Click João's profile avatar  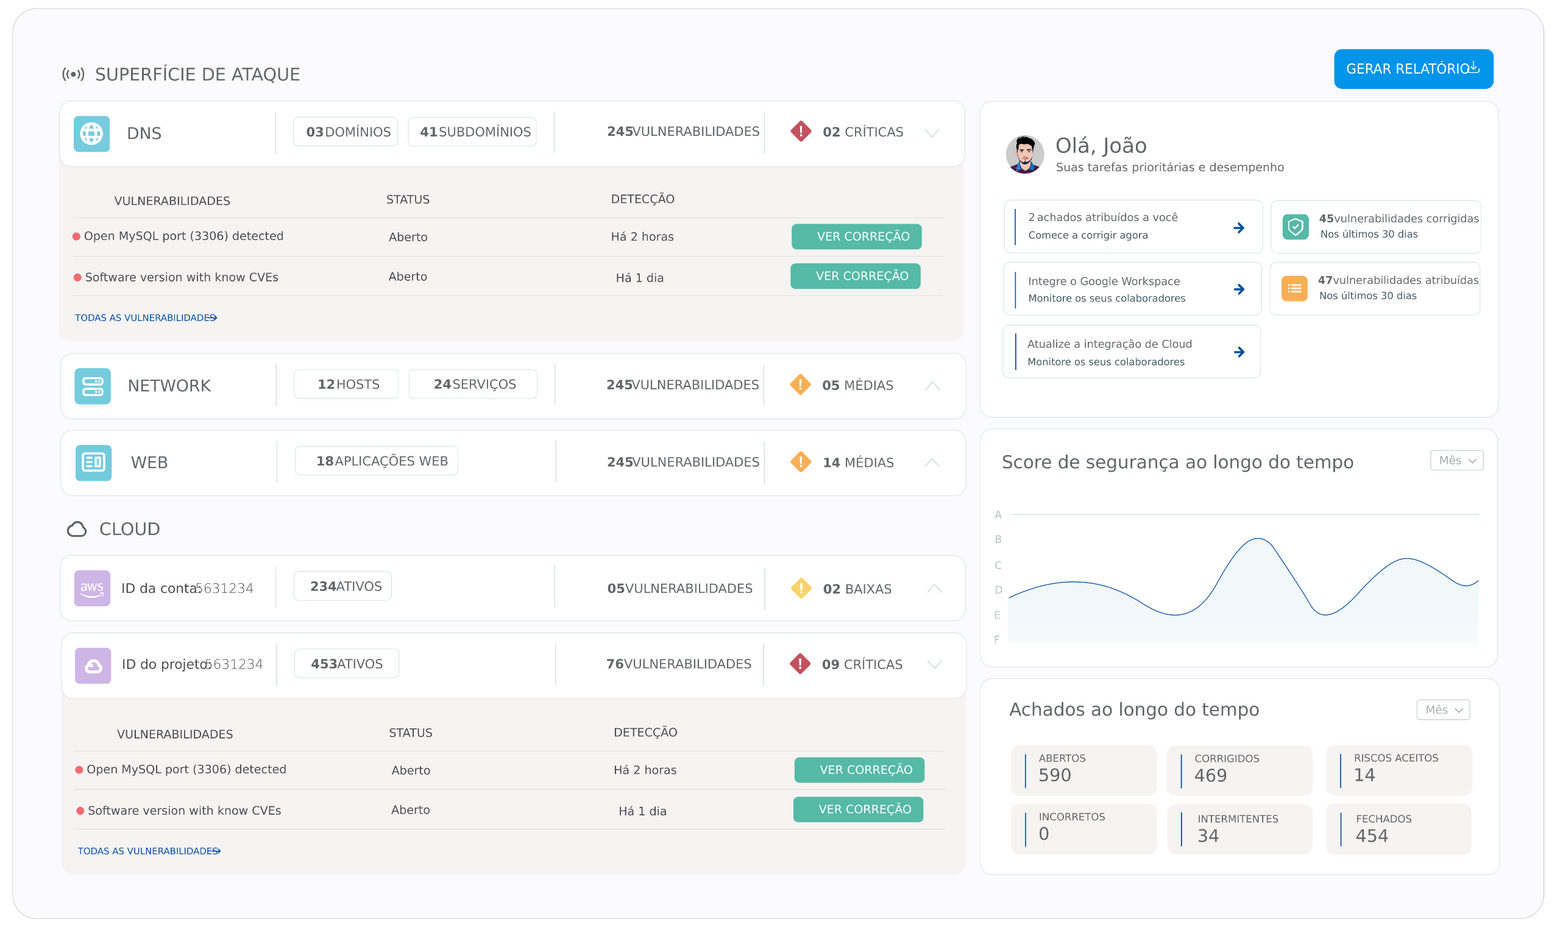point(1024,155)
